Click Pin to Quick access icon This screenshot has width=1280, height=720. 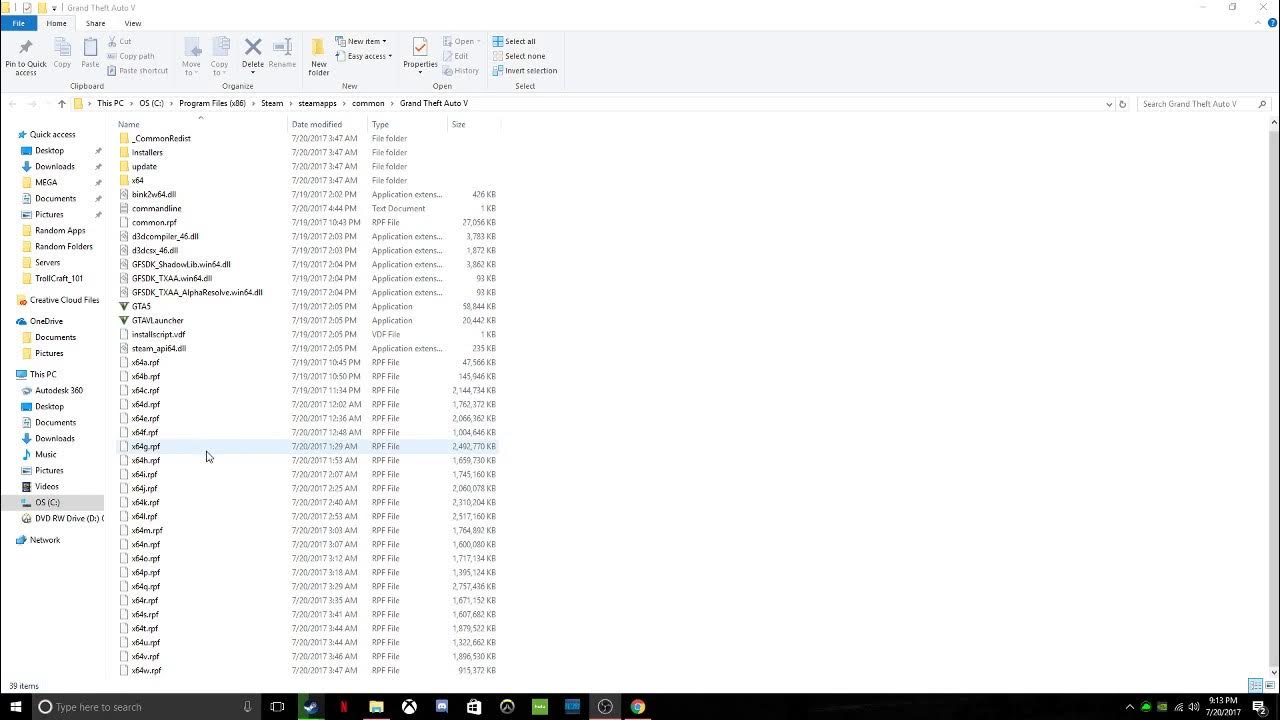[x=26, y=56]
